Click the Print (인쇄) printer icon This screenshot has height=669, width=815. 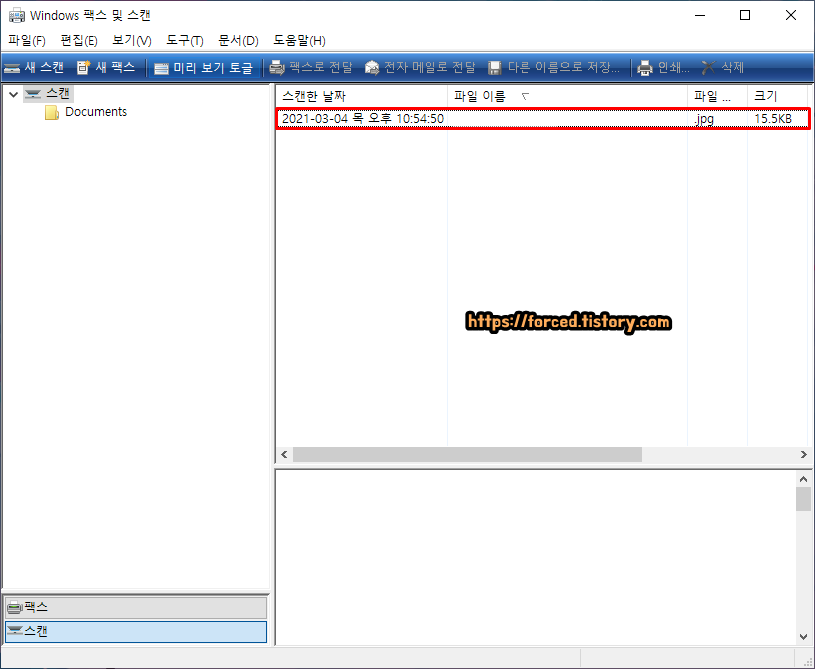click(645, 68)
